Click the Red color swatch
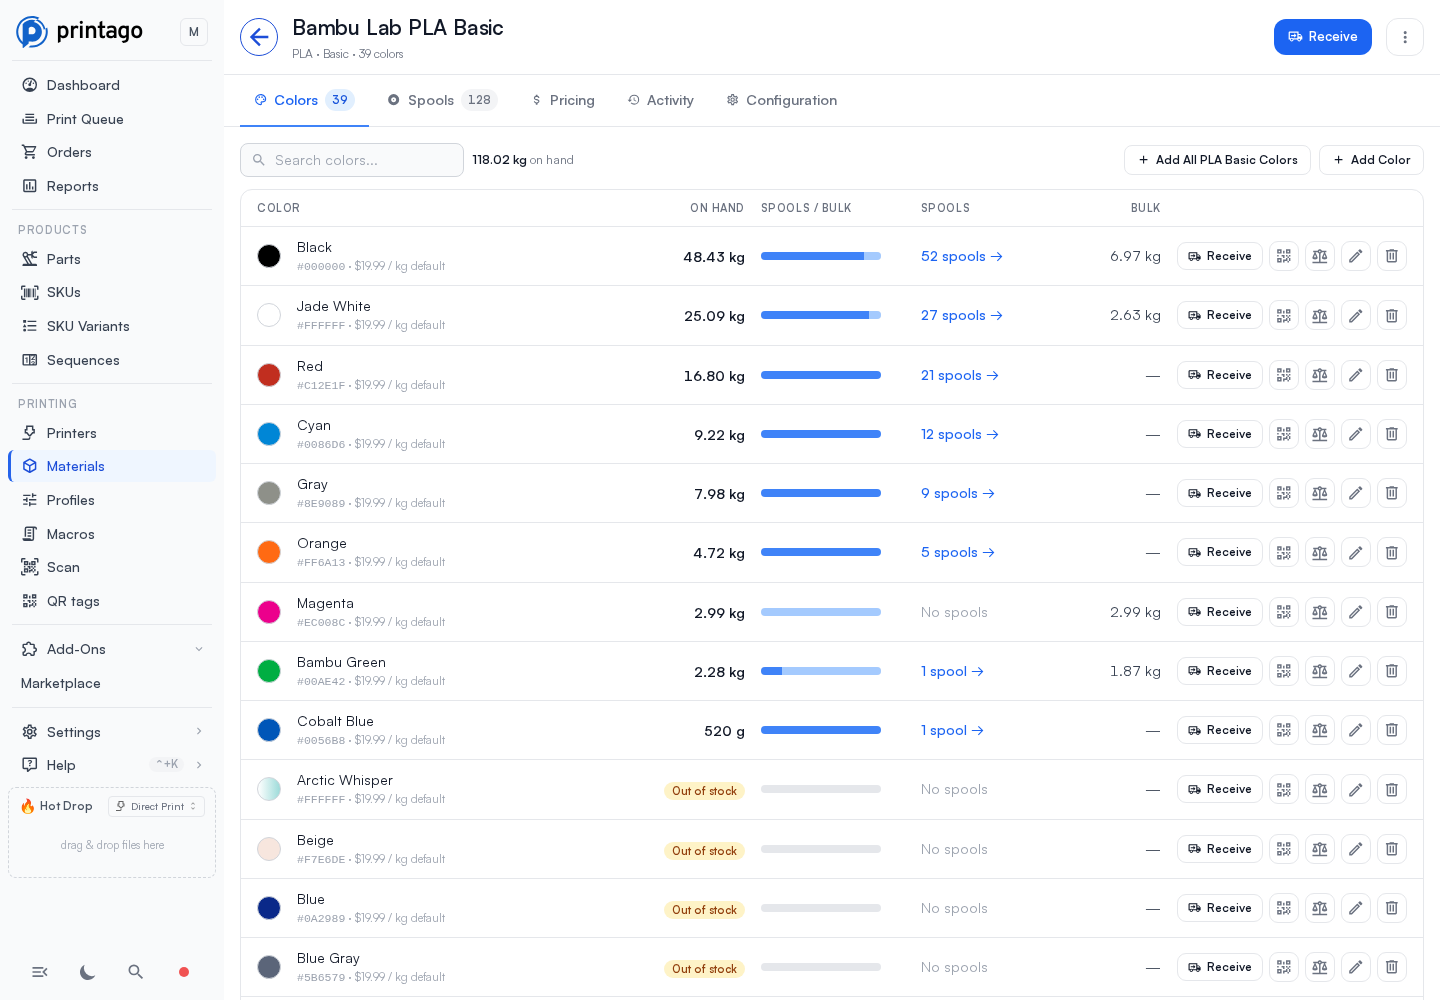Screen dimensions: 1440x1000 tap(269, 375)
